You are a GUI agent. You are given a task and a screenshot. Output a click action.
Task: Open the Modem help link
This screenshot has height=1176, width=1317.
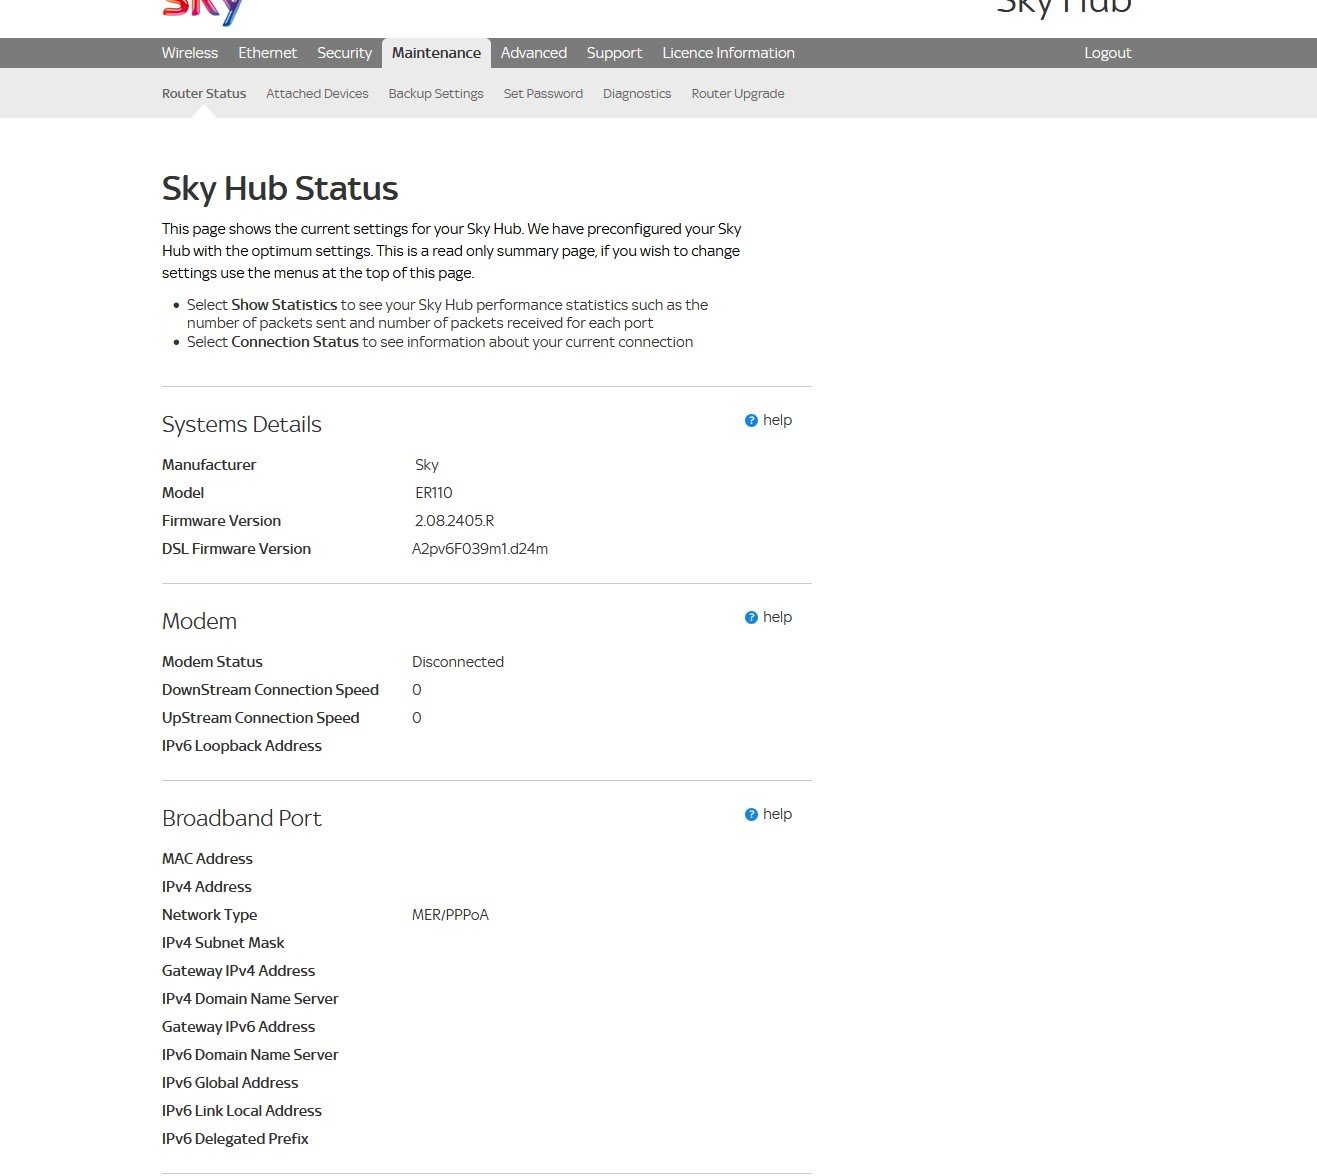coord(768,617)
